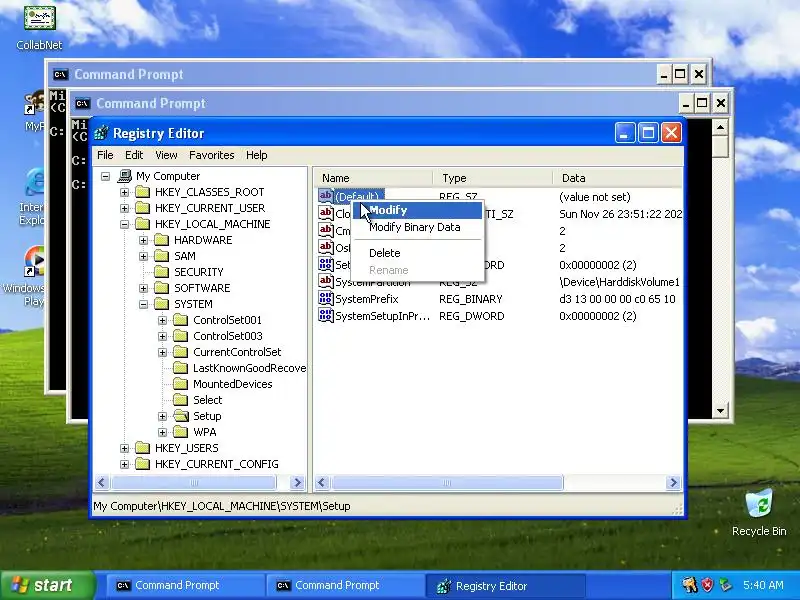The height and width of the screenshot is (600, 800).
Task: Select the Select folder icon
Action: point(181,399)
